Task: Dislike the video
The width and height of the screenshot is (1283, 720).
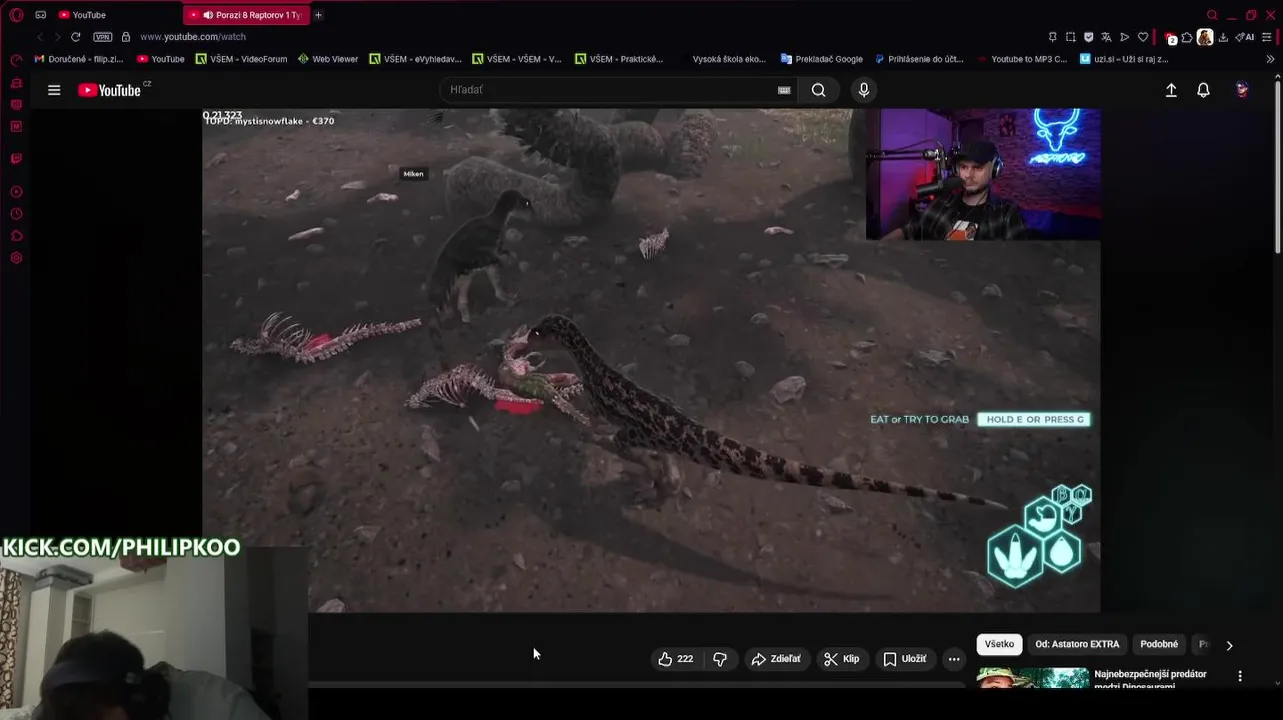Action: (x=720, y=659)
